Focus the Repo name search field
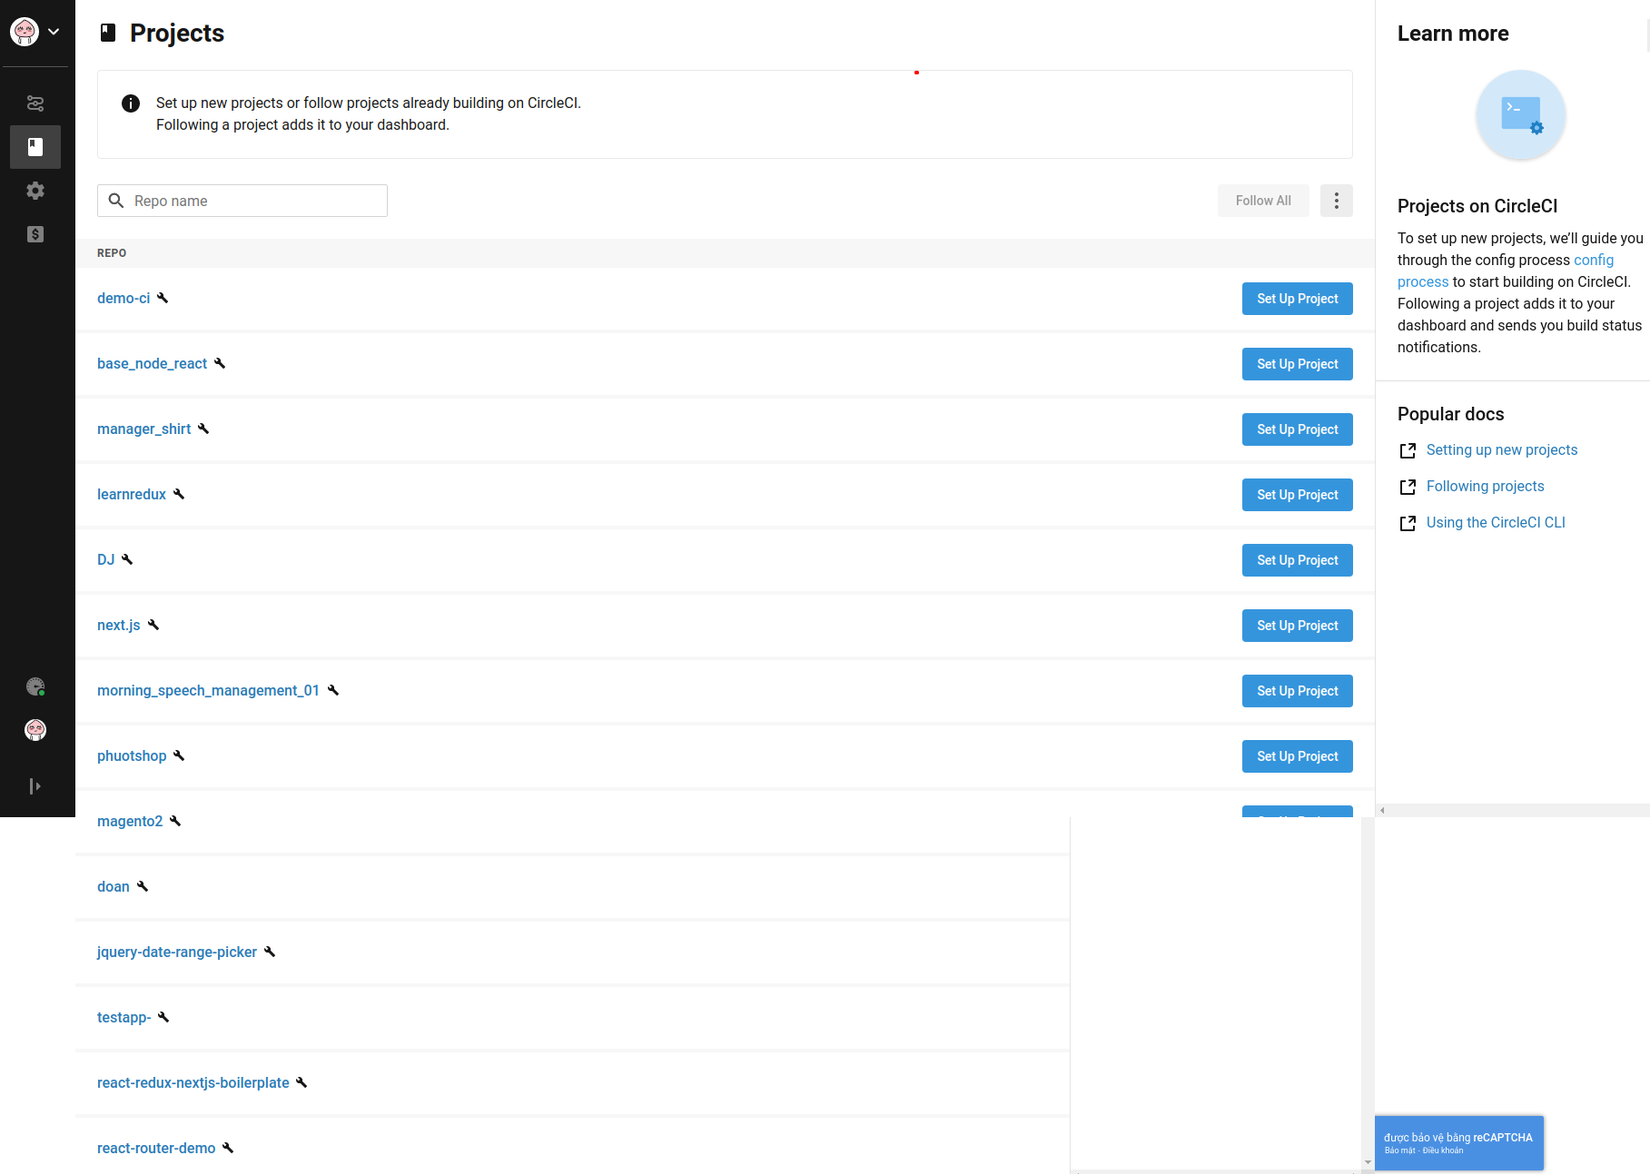This screenshot has width=1650, height=1174. [x=242, y=201]
